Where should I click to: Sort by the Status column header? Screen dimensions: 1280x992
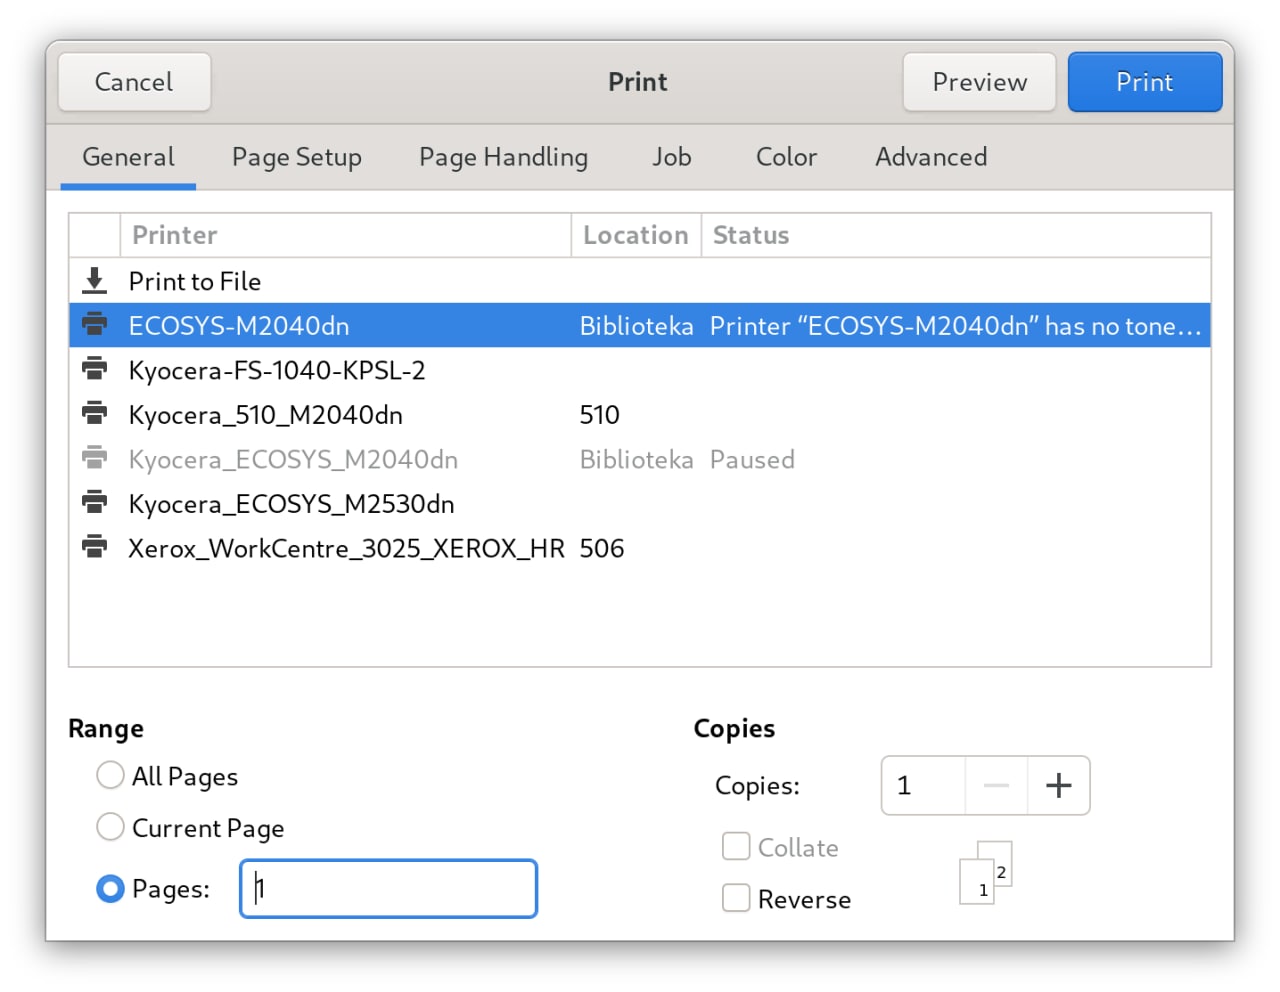point(955,235)
